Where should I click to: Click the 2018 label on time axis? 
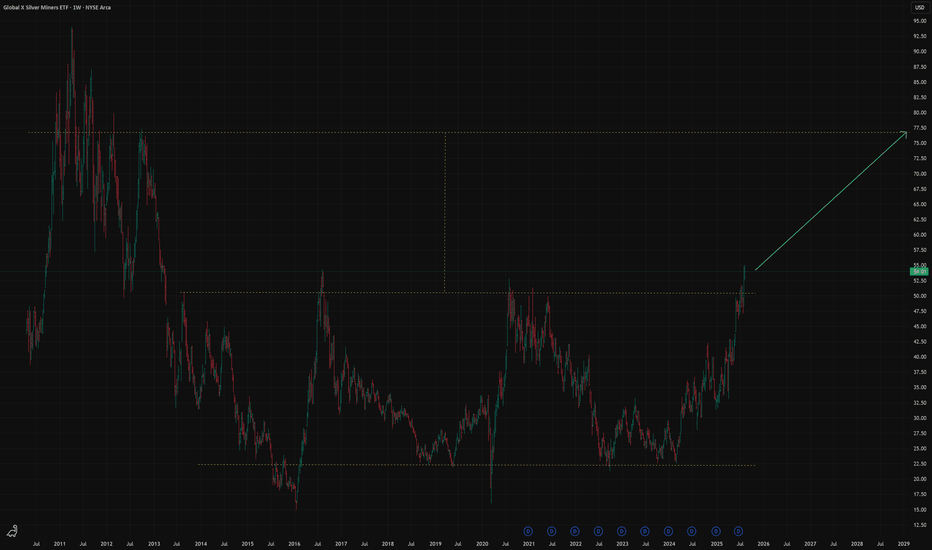pyautogui.click(x=388, y=543)
